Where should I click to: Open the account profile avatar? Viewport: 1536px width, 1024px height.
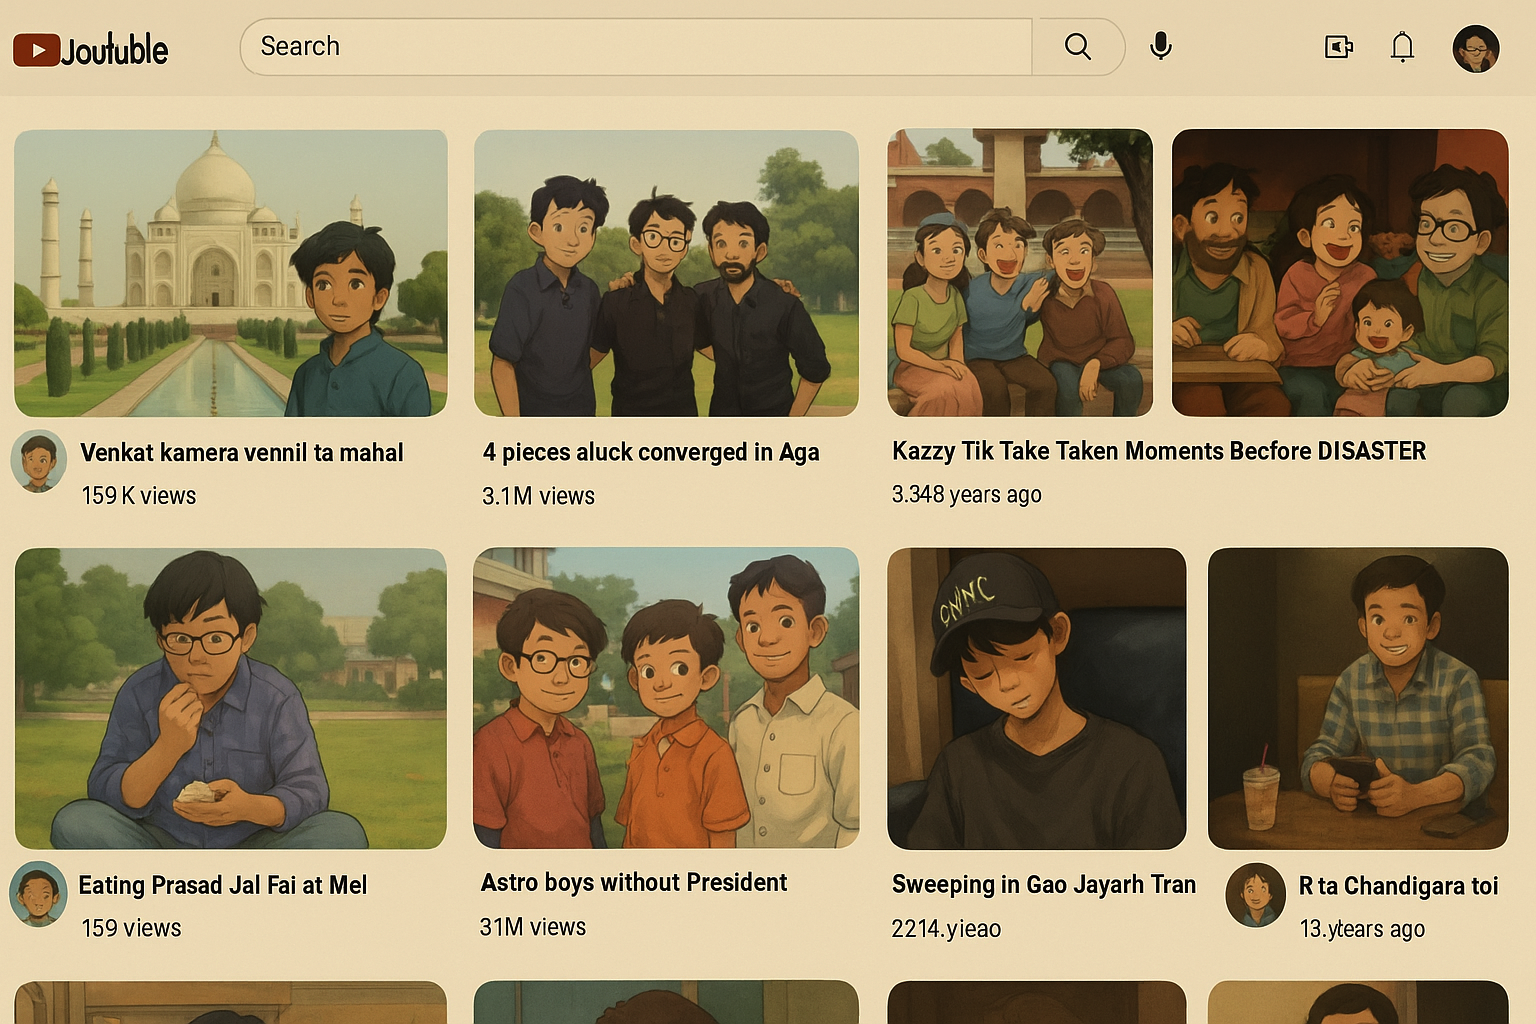click(x=1475, y=48)
